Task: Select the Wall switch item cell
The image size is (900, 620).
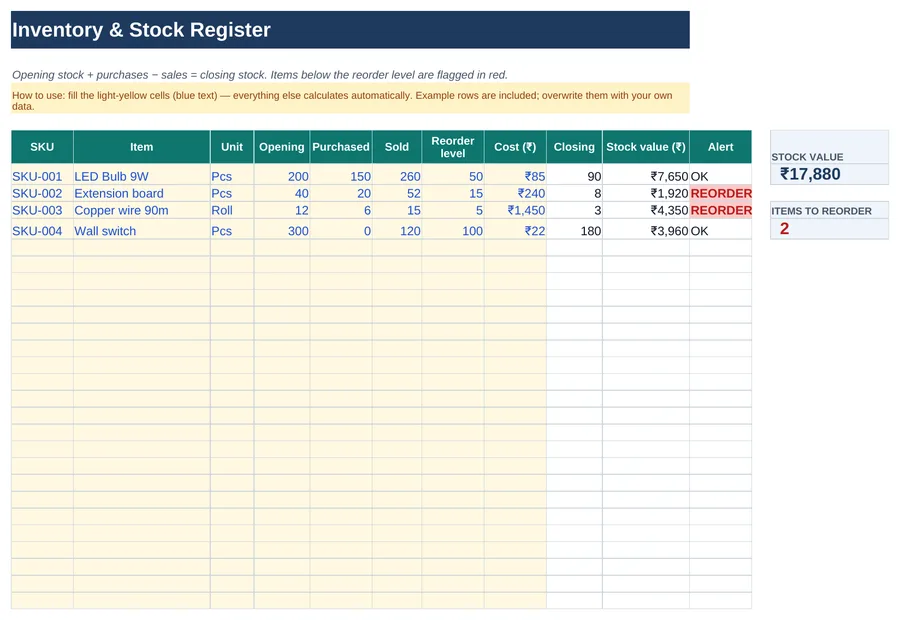Action: pos(142,231)
